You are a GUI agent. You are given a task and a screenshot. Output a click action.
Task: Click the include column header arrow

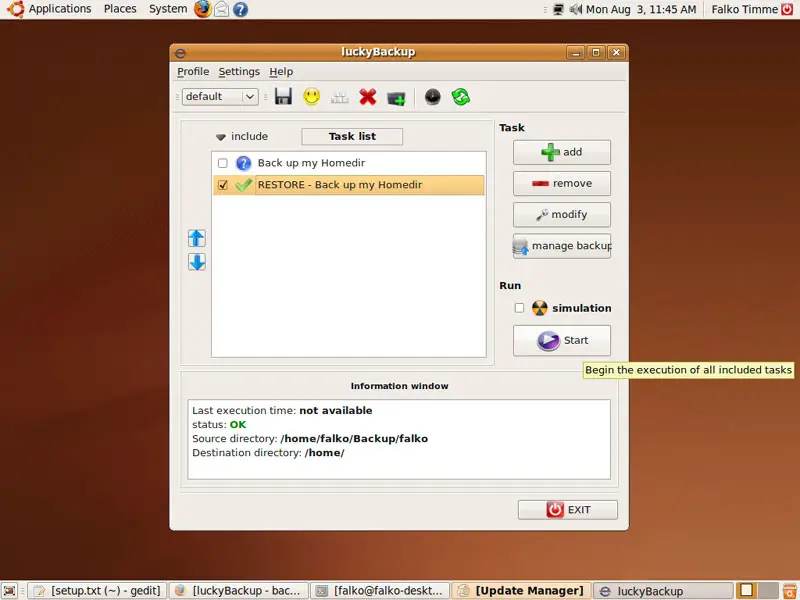220,137
